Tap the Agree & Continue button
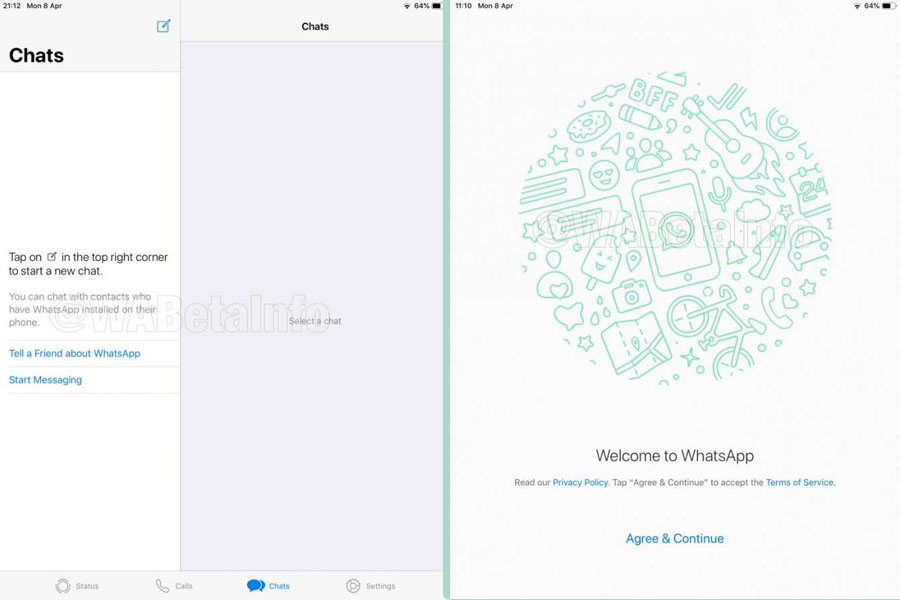Image resolution: width=900 pixels, height=600 pixels. 674,539
